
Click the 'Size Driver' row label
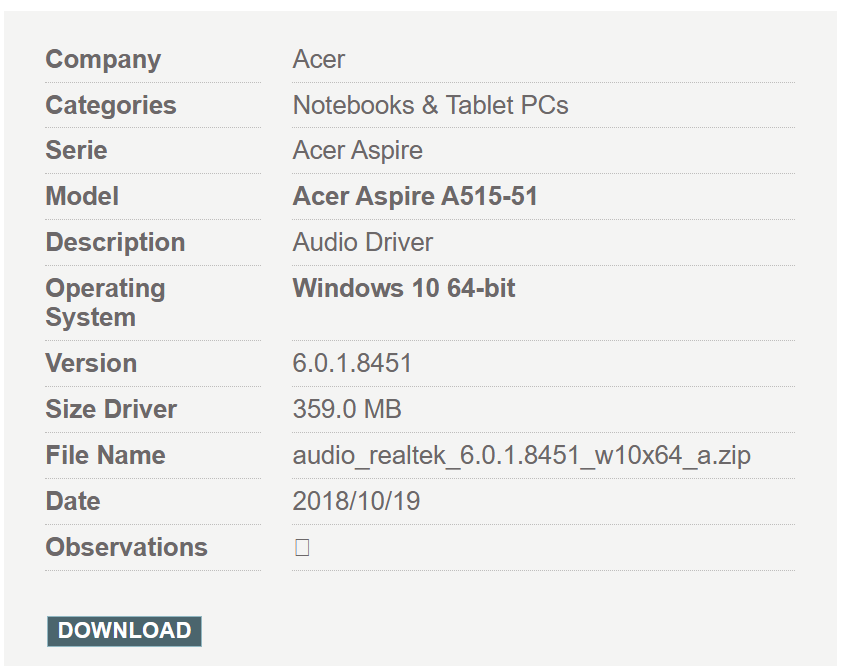pos(111,409)
